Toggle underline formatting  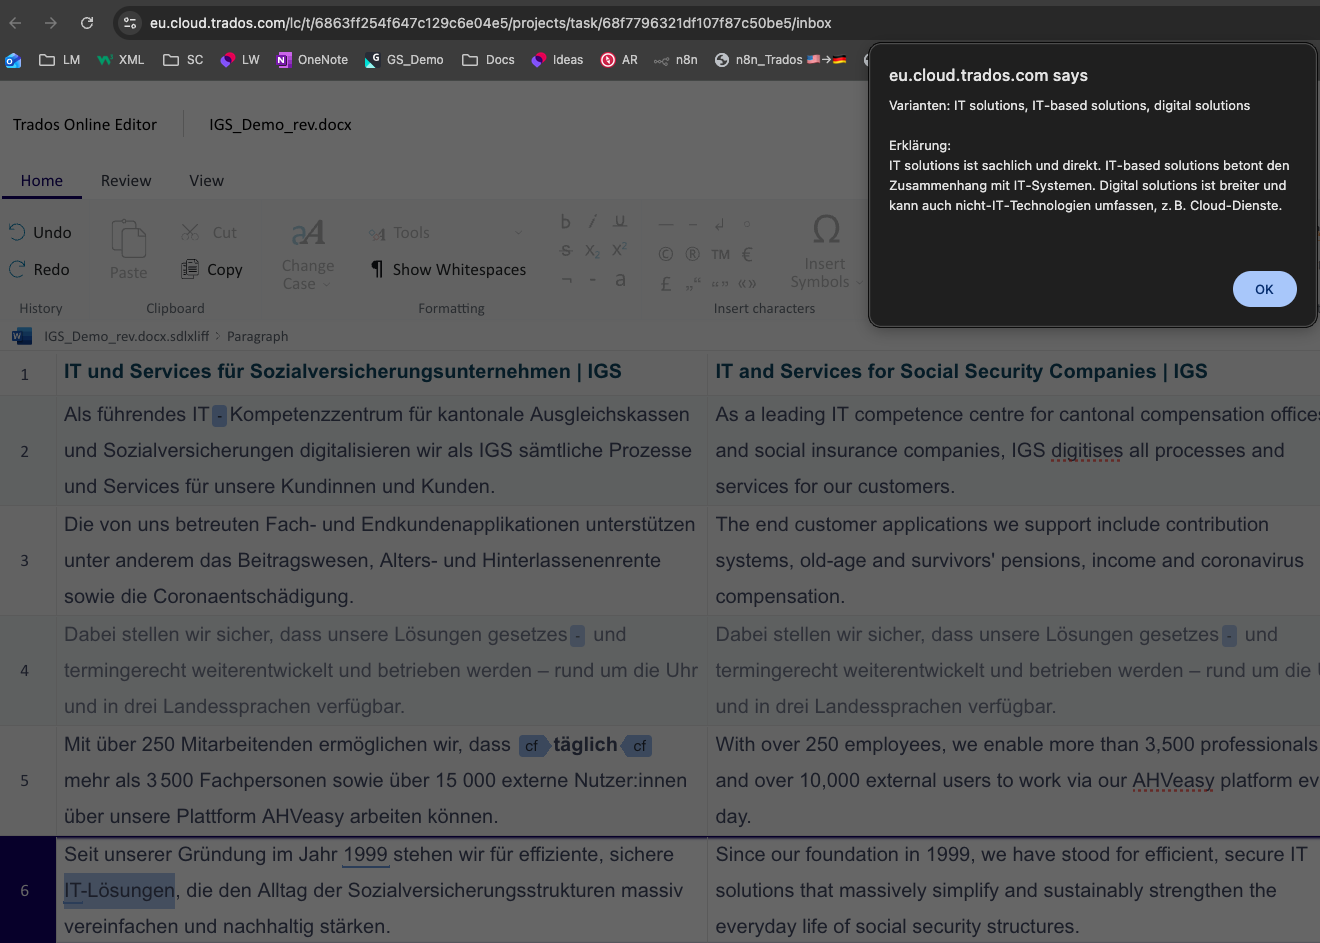(620, 221)
